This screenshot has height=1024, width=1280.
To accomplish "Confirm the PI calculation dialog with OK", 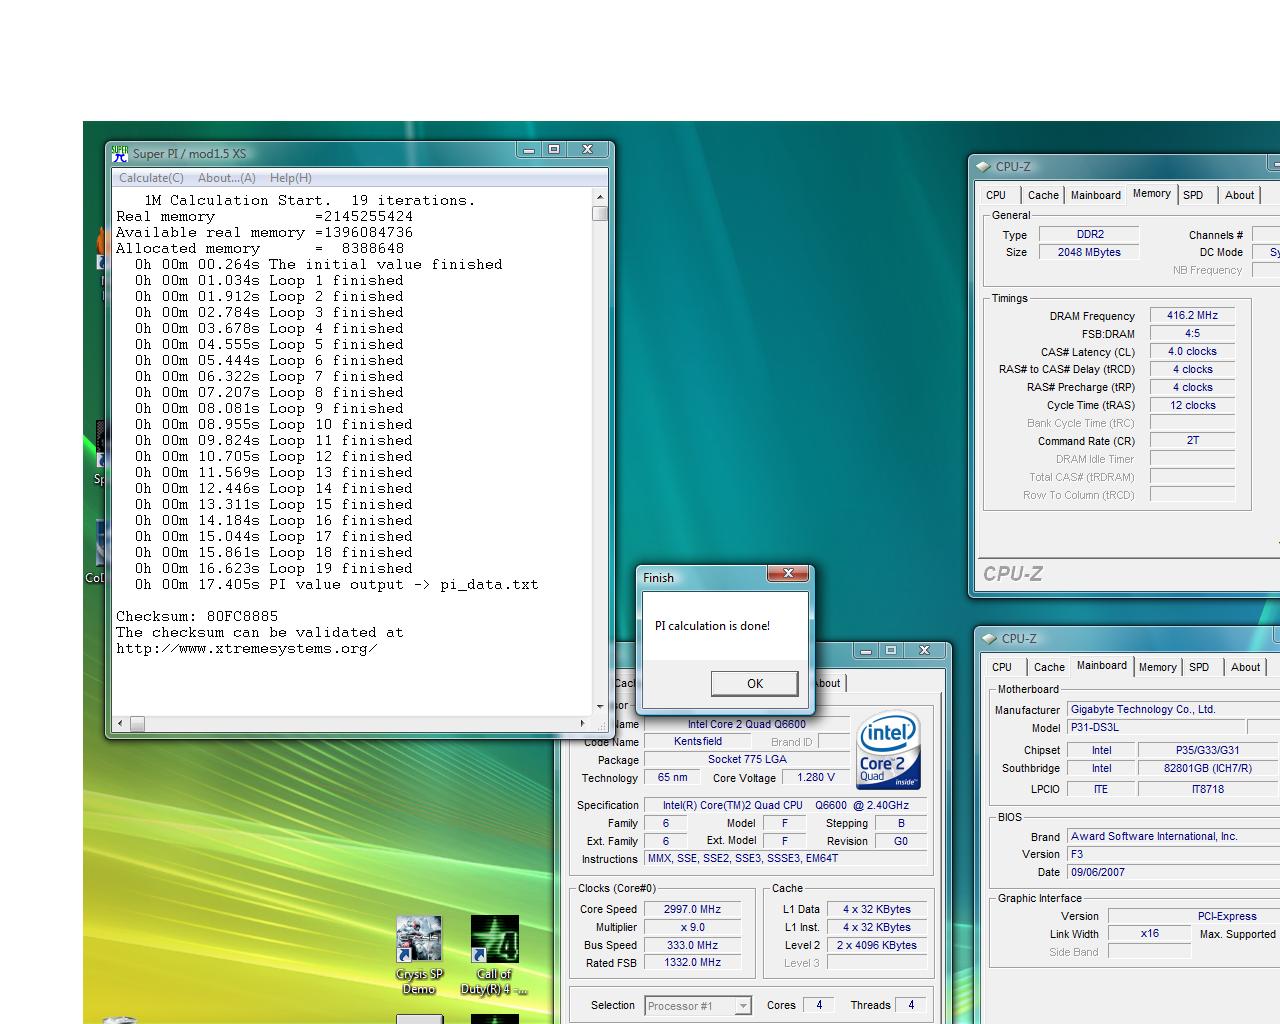I will (x=755, y=684).
